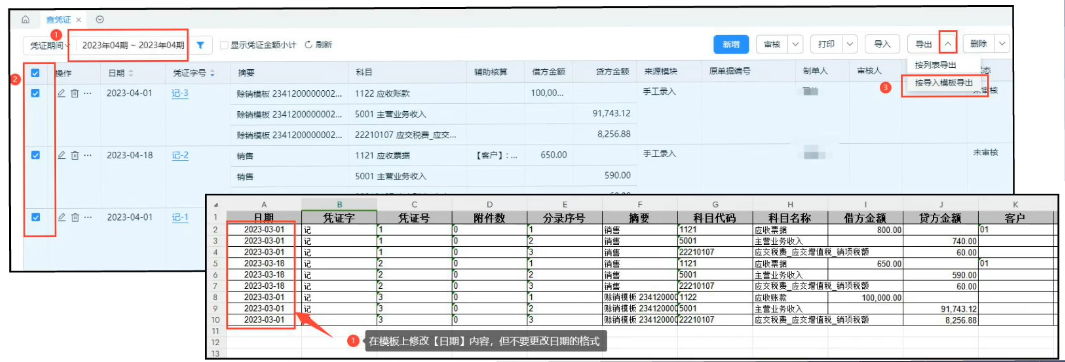This screenshot has height=362, width=1065.
Task: Open more actions for voucher 记-2
Action: [87, 156]
